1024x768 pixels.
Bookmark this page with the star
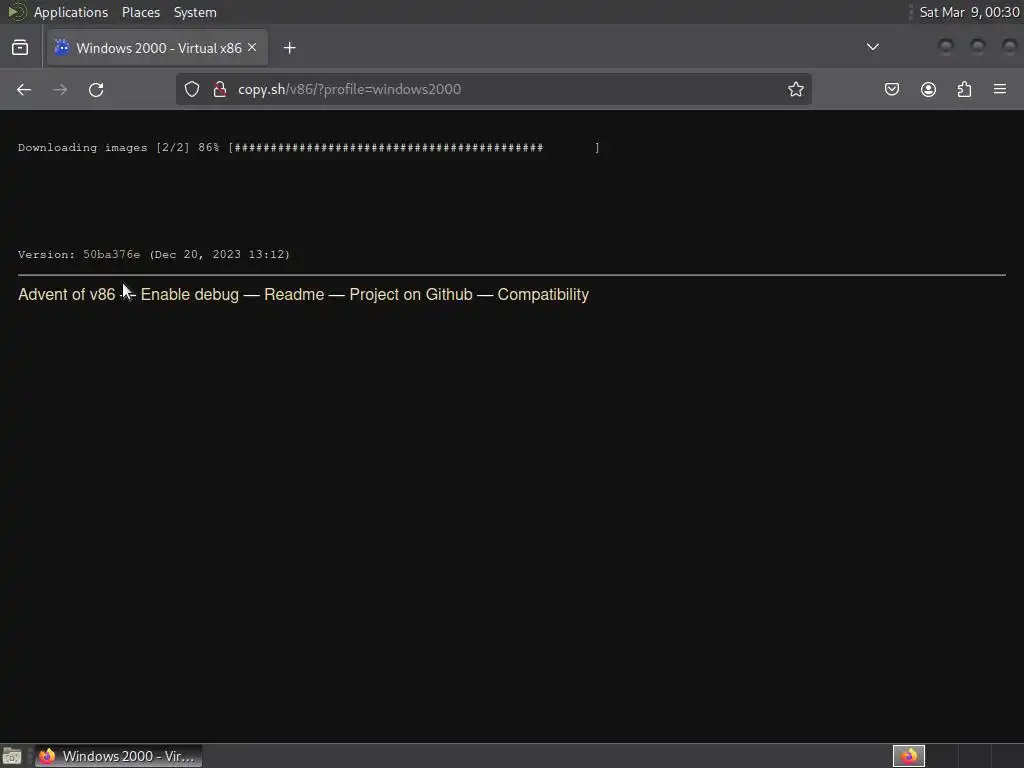point(795,89)
